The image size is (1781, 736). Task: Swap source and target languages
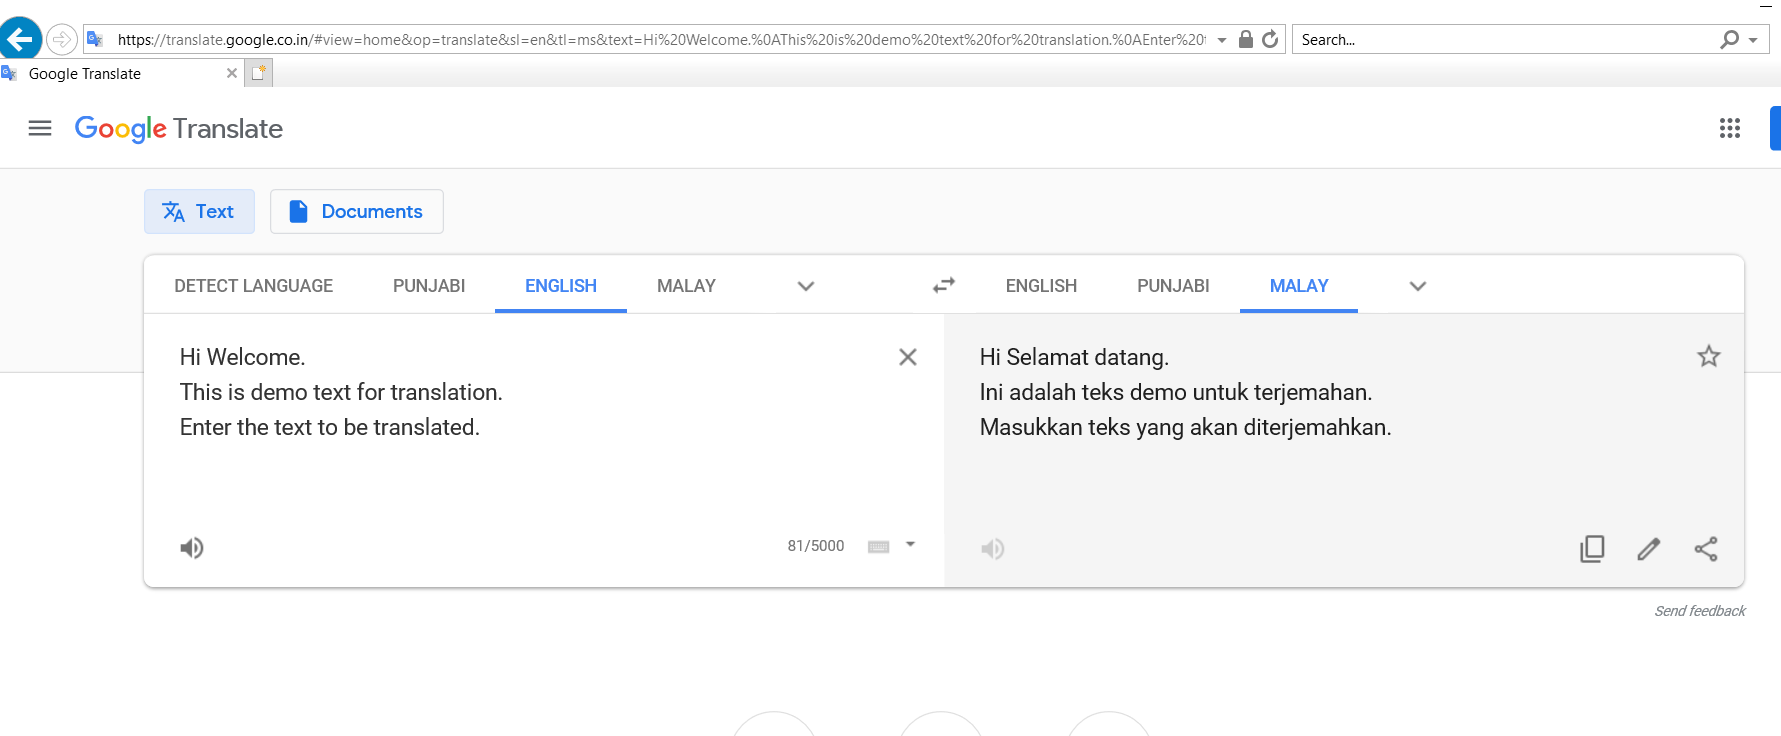click(x=943, y=285)
